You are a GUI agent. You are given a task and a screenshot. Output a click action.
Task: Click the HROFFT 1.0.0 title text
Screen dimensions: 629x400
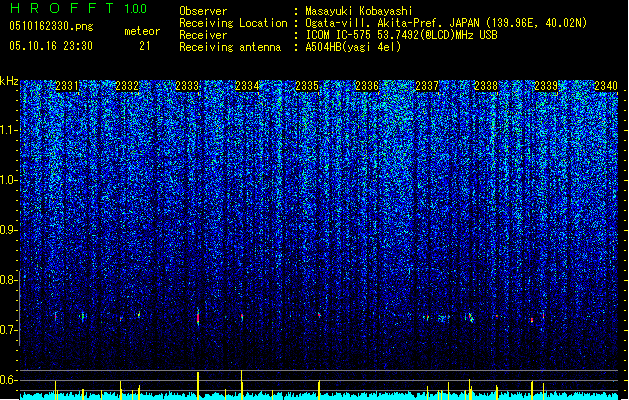coord(79,8)
